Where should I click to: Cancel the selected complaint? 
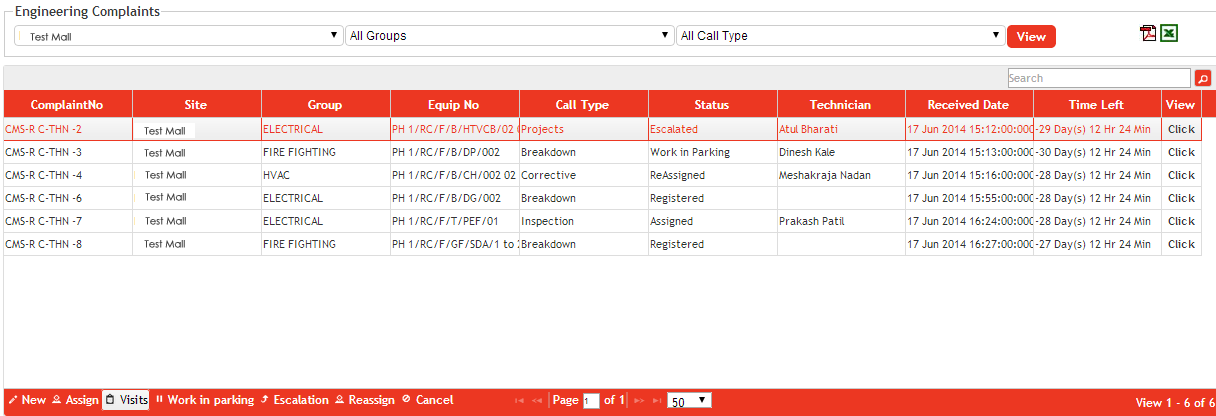tap(427, 400)
